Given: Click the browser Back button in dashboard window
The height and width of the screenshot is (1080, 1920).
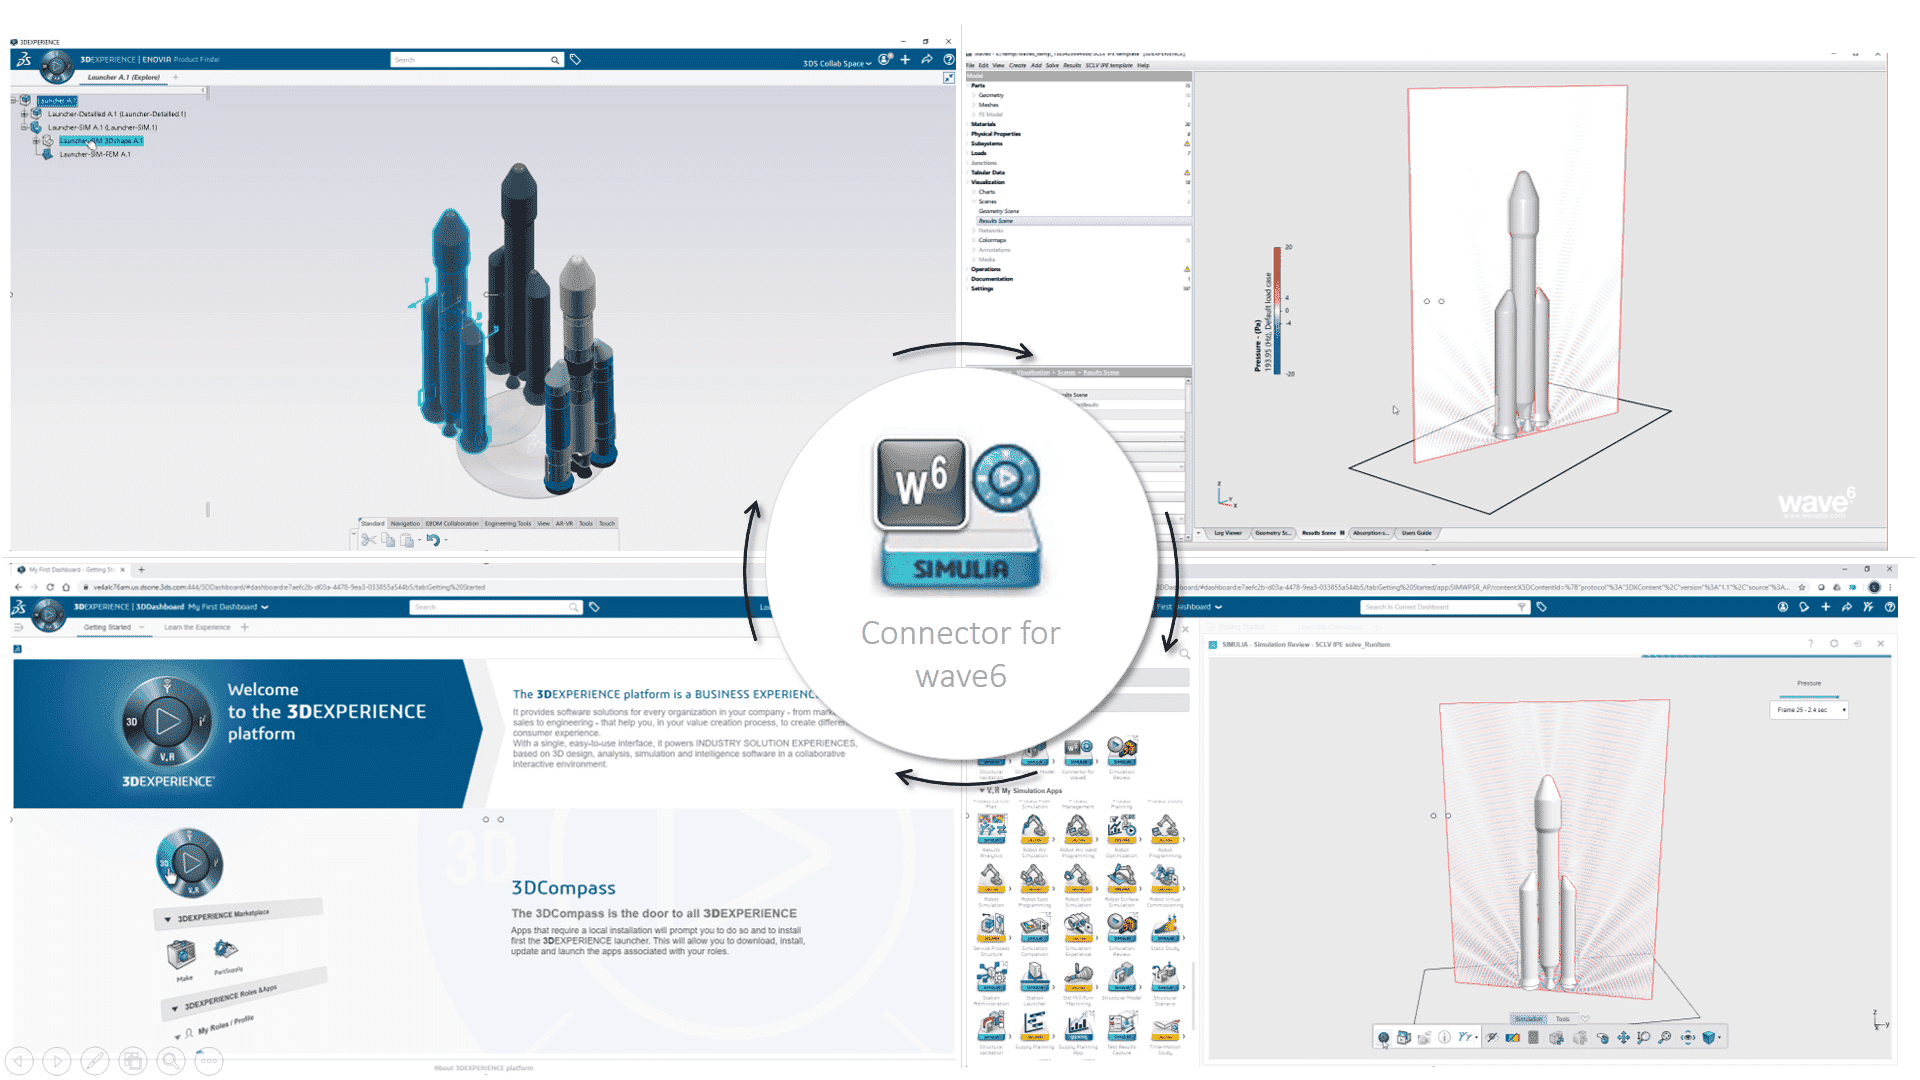Looking at the screenshot, I should tap(18, 587).
